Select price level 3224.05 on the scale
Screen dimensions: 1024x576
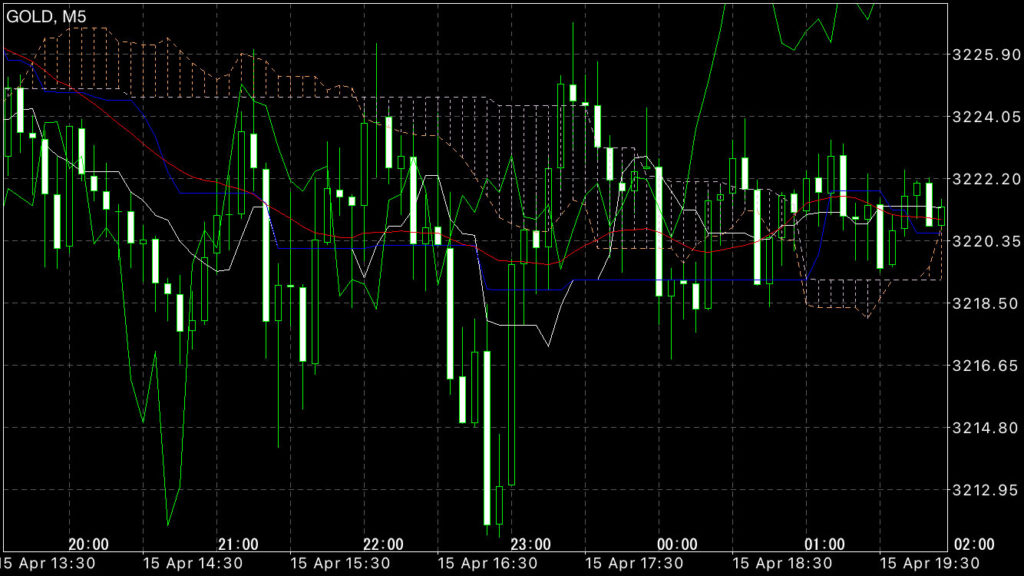pyautogui.click(x=986, y=117)
